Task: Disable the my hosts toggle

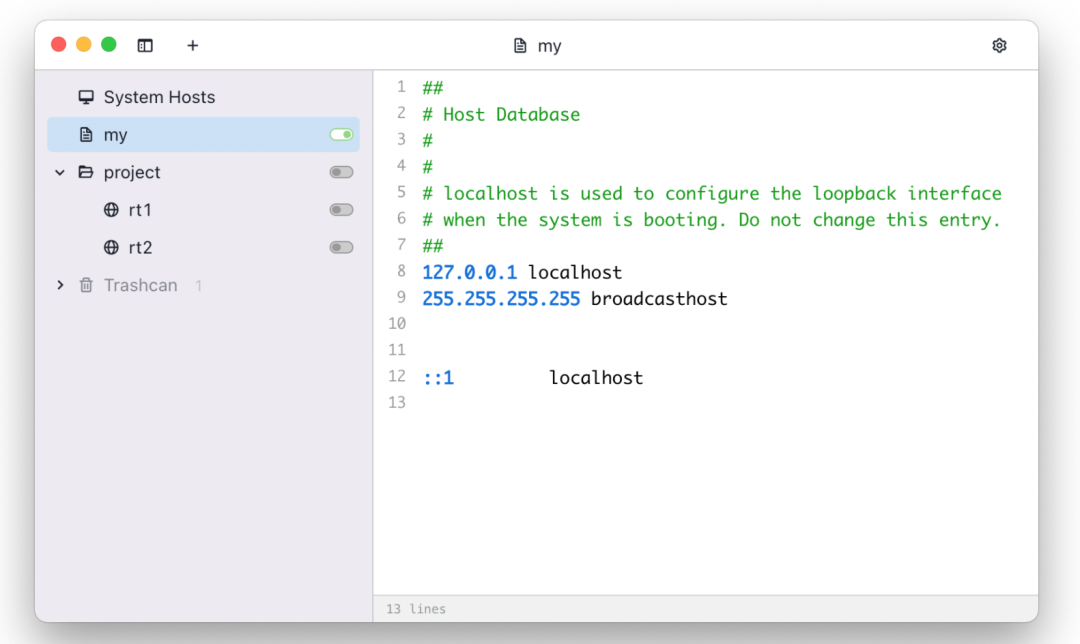Action: [342, 134]
